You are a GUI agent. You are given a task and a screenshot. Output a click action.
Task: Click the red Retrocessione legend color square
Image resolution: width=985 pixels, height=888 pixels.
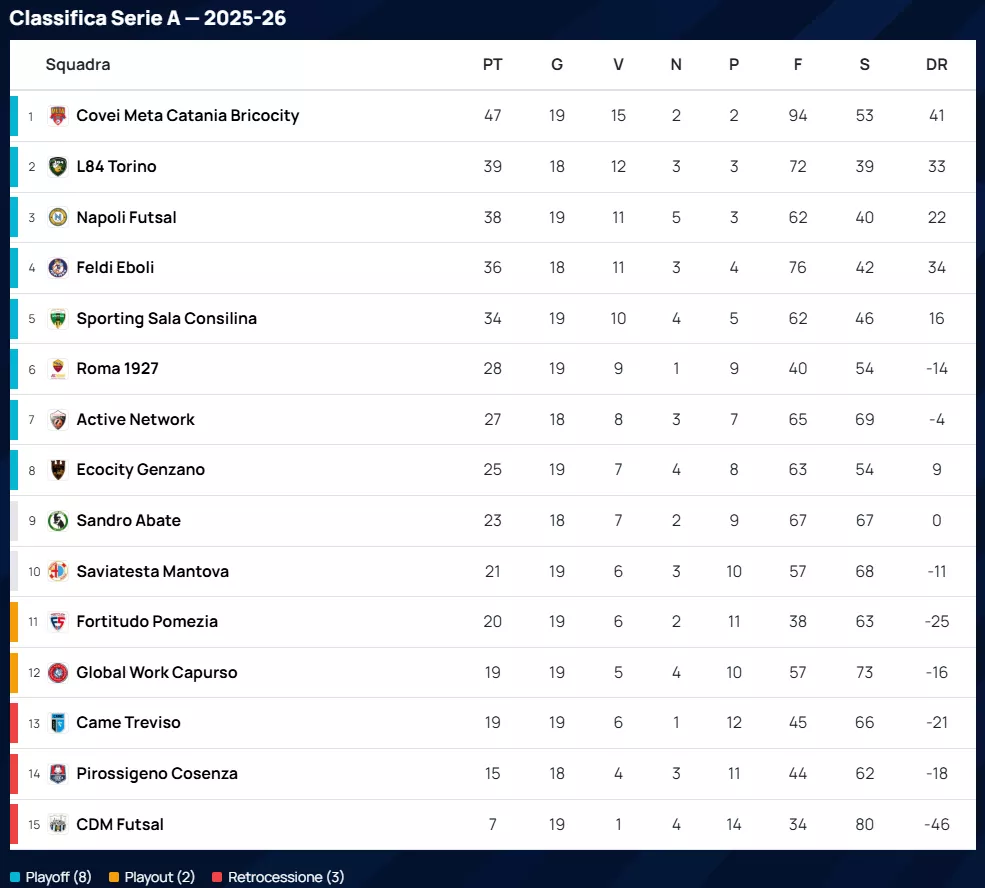[217, 878]
